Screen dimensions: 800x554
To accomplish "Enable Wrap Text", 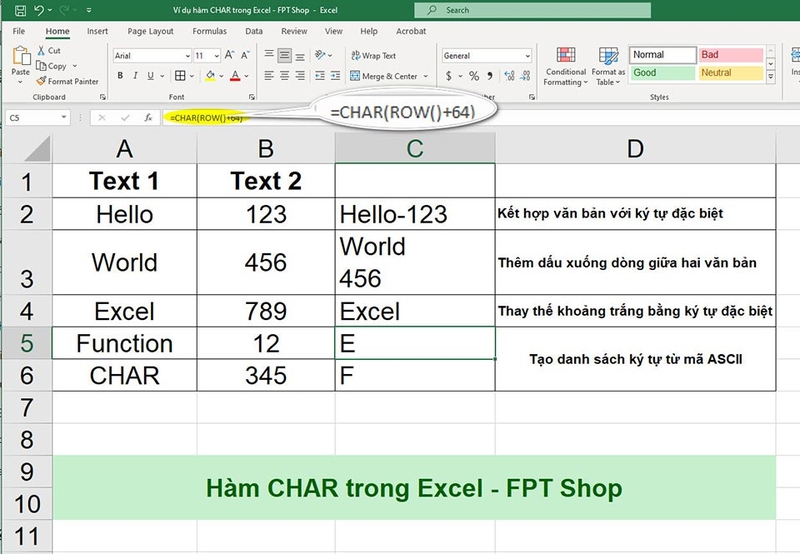I will click(x=373, y=56).
